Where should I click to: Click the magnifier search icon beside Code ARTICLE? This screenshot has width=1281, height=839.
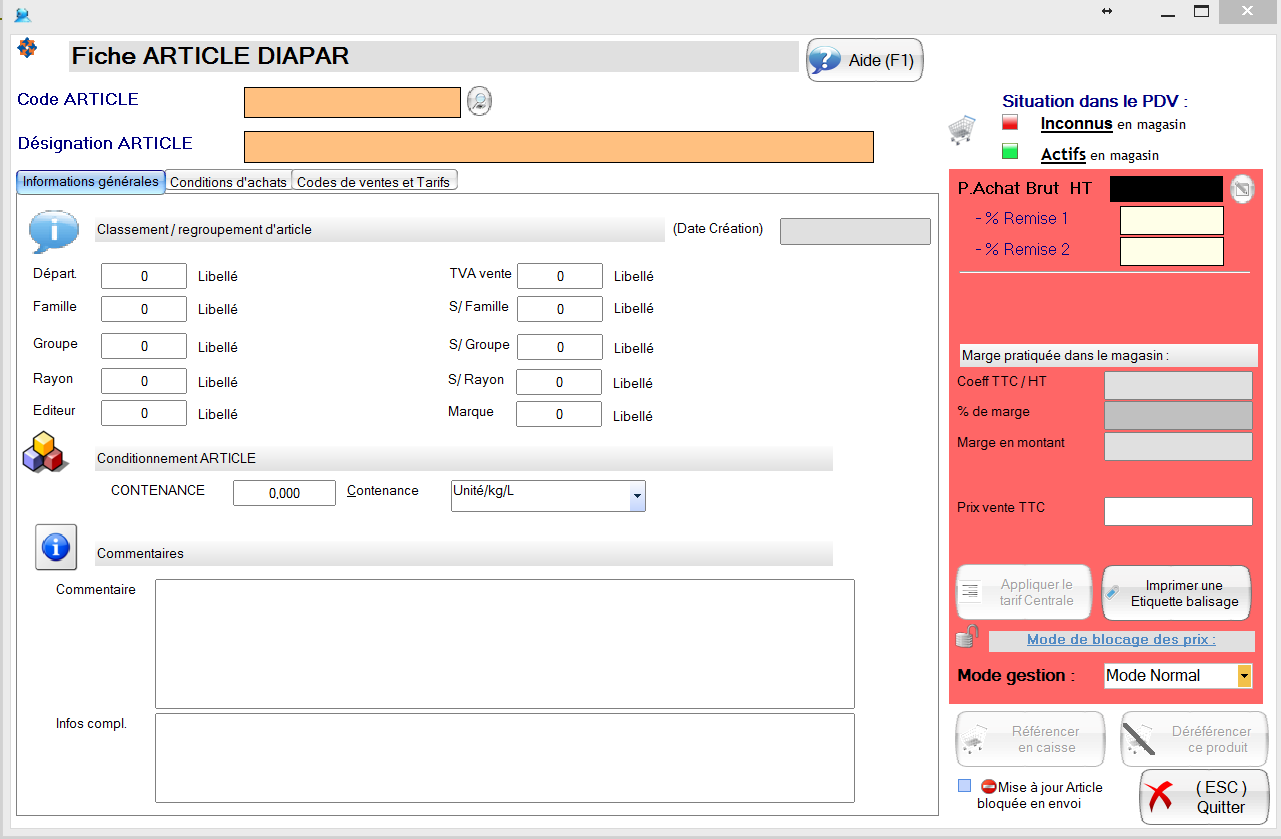480,101
